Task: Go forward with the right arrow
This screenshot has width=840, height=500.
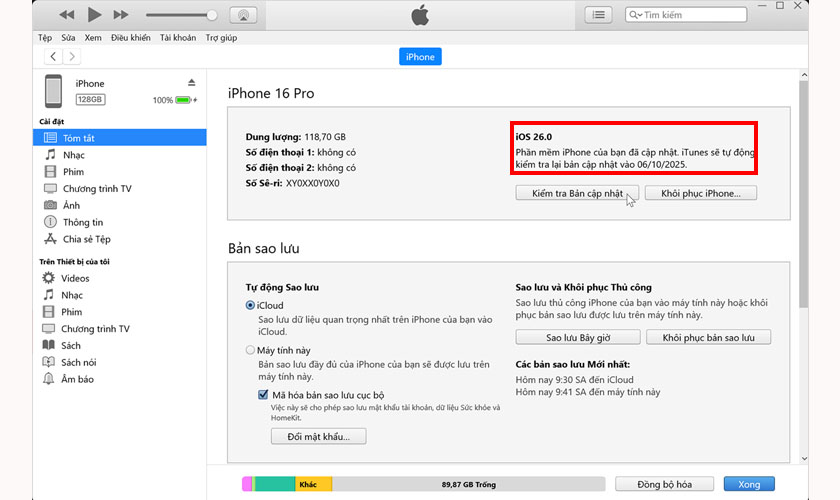Action: pyautogui.click(x=72, y=56)
